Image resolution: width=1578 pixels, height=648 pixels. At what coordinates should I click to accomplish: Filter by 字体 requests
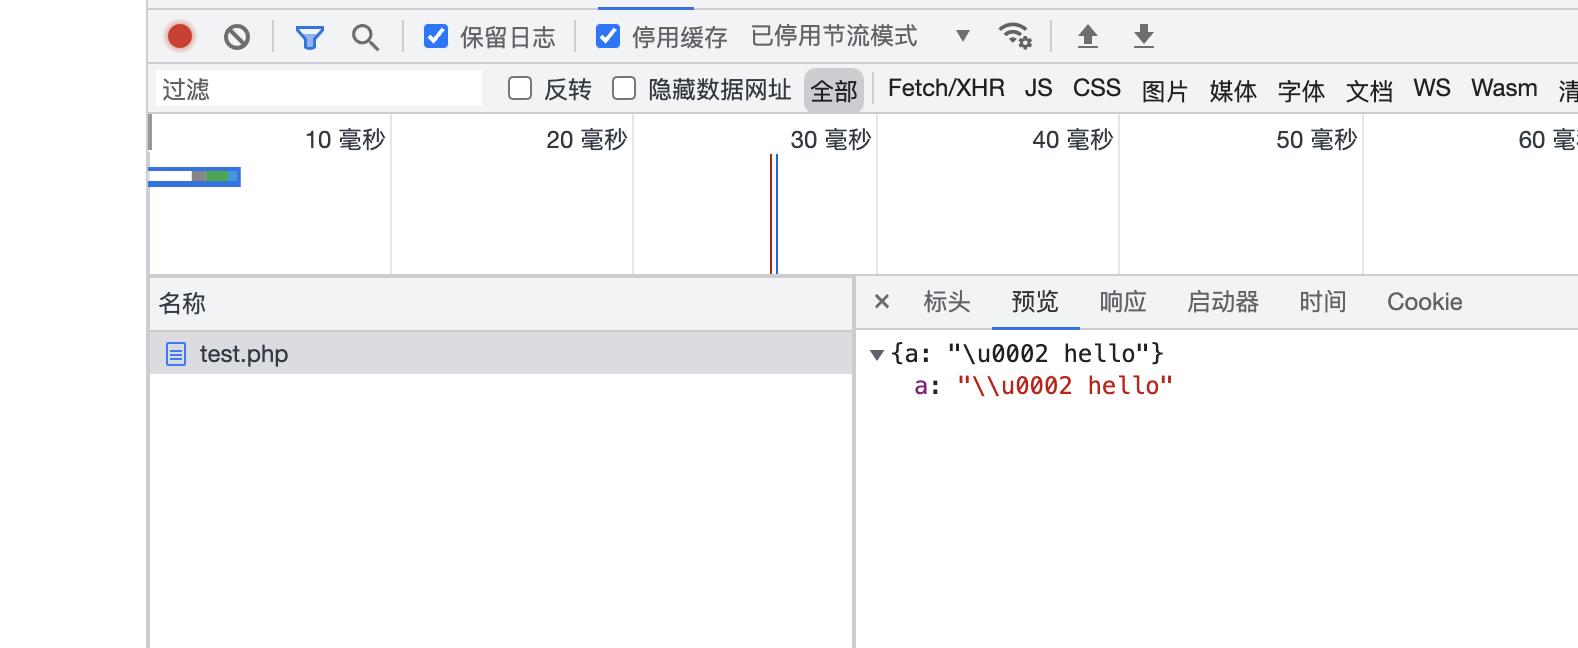pyautogui.click(x=1301, y=91)
